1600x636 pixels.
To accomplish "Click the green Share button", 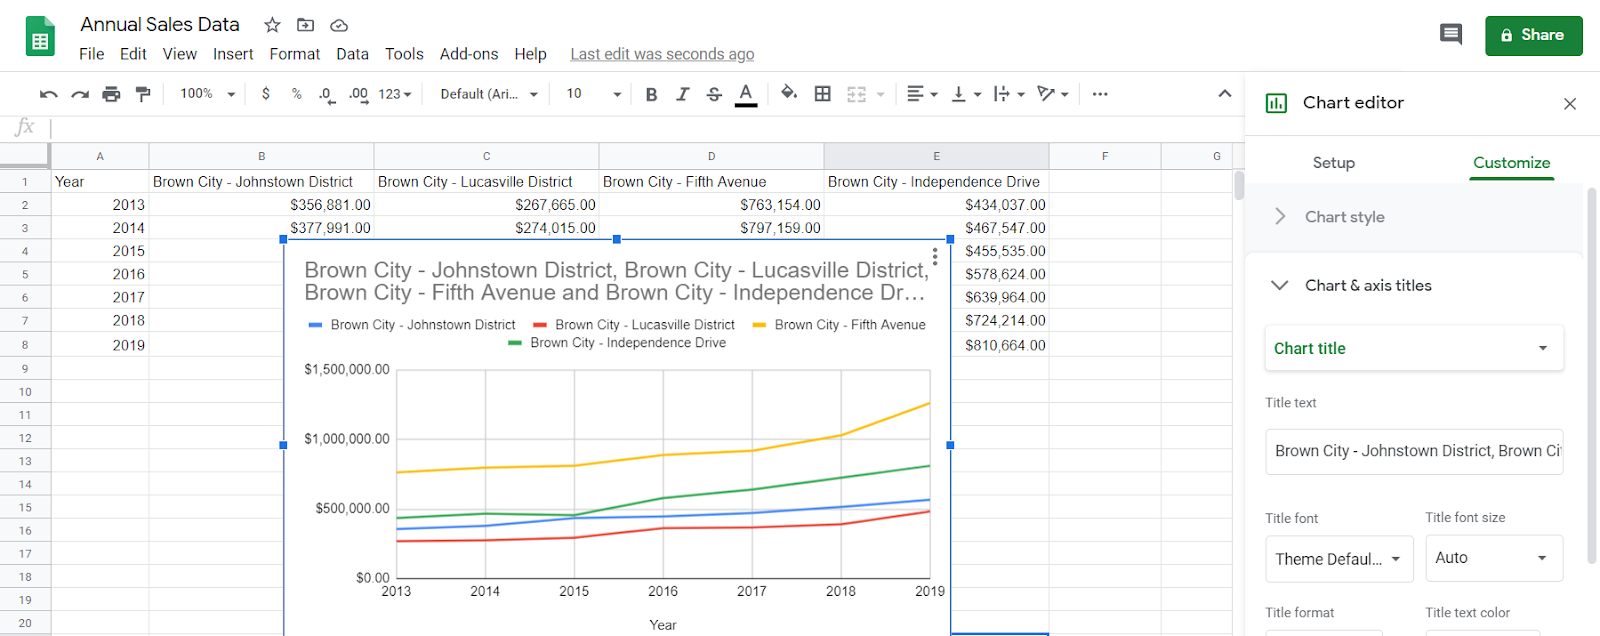I will (x=1533, y=35).
